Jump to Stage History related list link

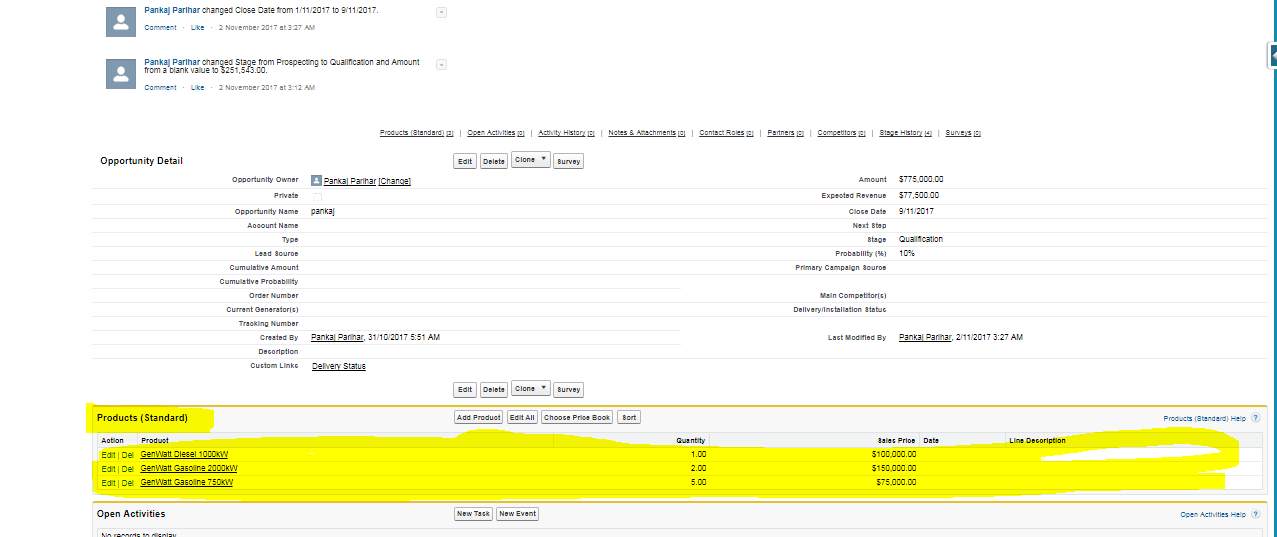(x=906, y=133)
